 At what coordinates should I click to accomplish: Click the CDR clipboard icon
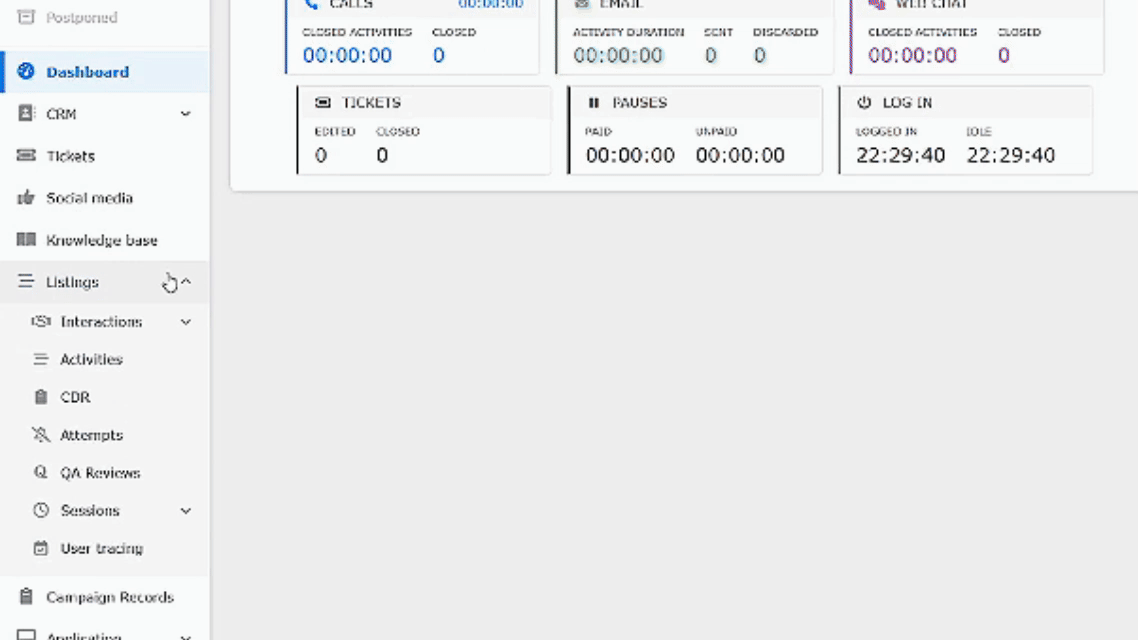(x=41, y=397)
